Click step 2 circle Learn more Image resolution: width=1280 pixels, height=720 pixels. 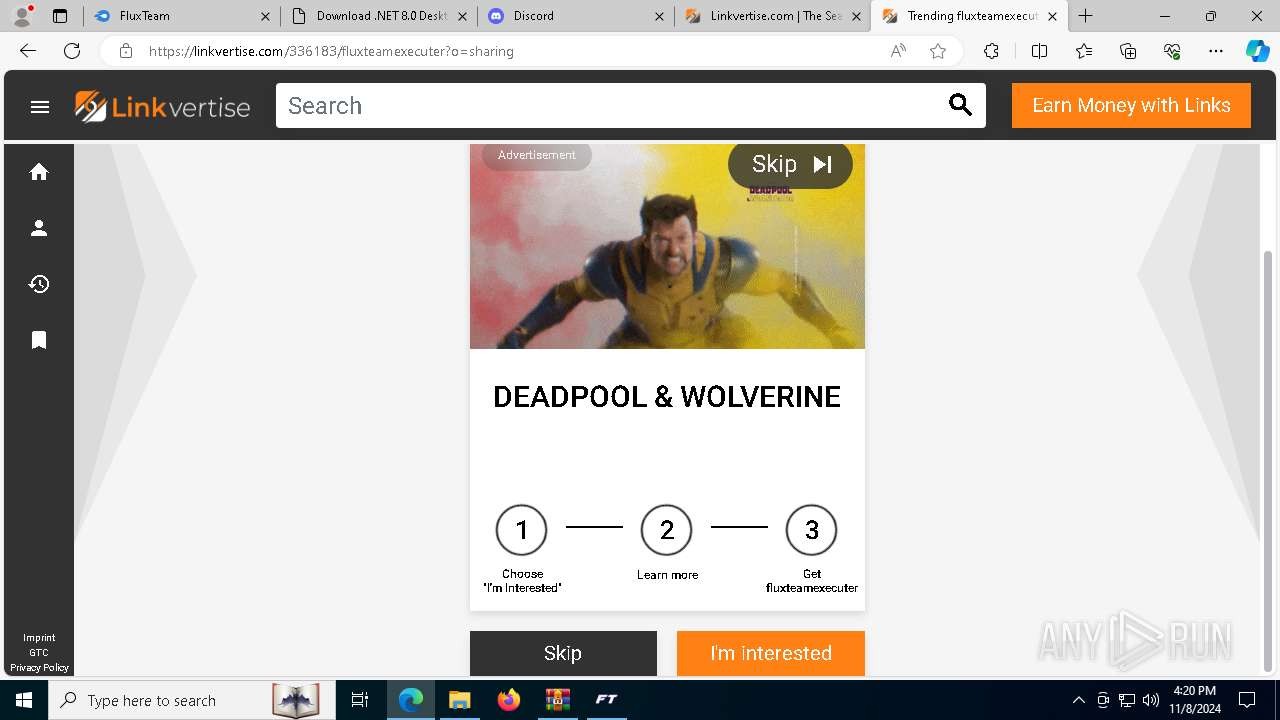[x=667, y=530]
